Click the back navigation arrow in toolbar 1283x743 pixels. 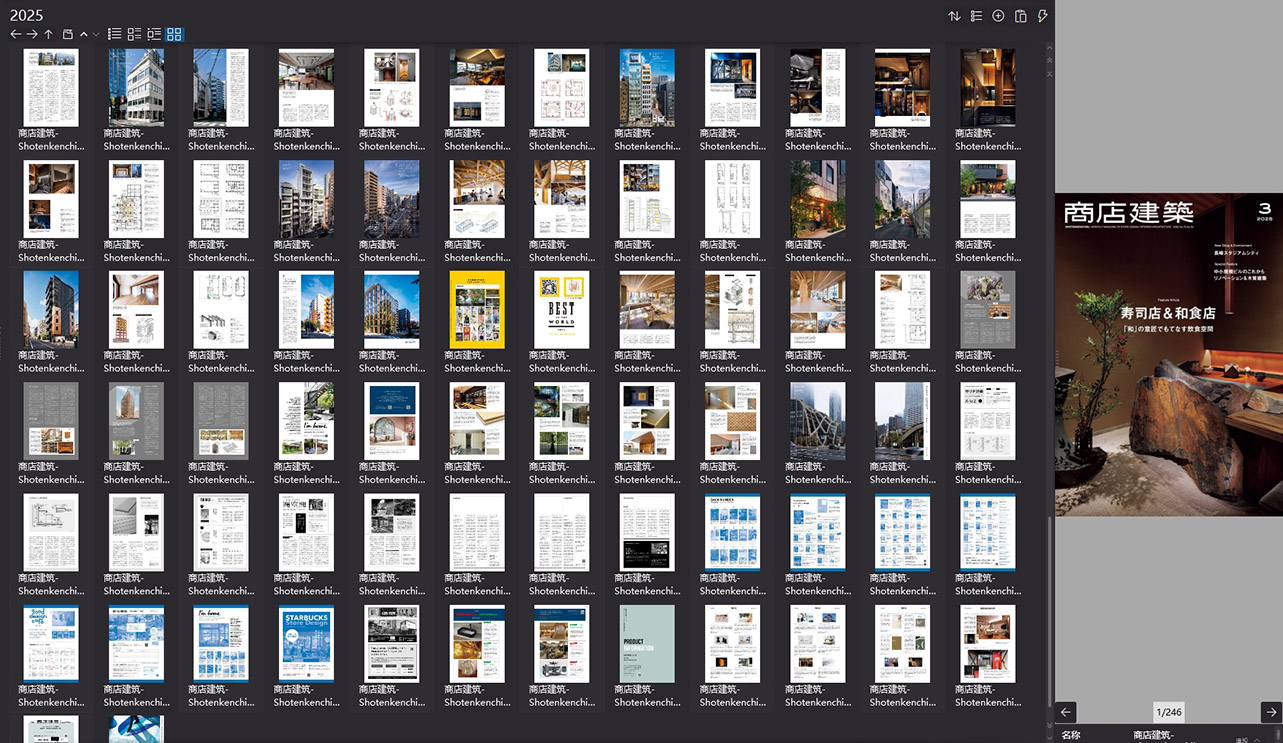(x=15, y=34)
